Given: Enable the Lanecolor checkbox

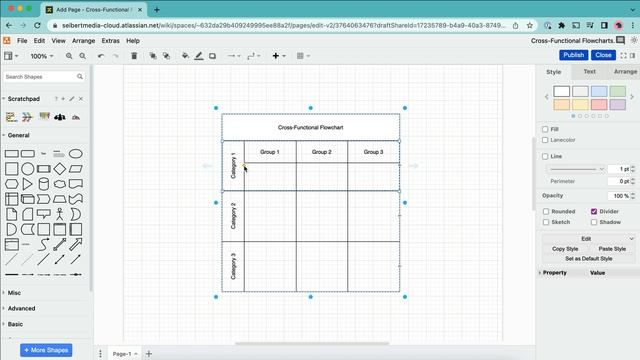Looking at the screenshot, I should (545, 140).
